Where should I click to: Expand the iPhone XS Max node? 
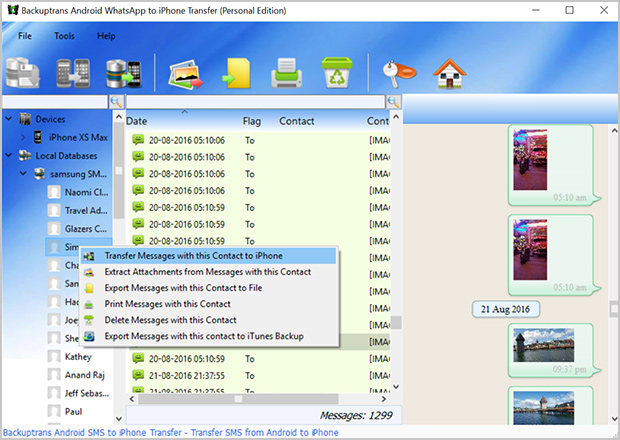tap(23, 137)
